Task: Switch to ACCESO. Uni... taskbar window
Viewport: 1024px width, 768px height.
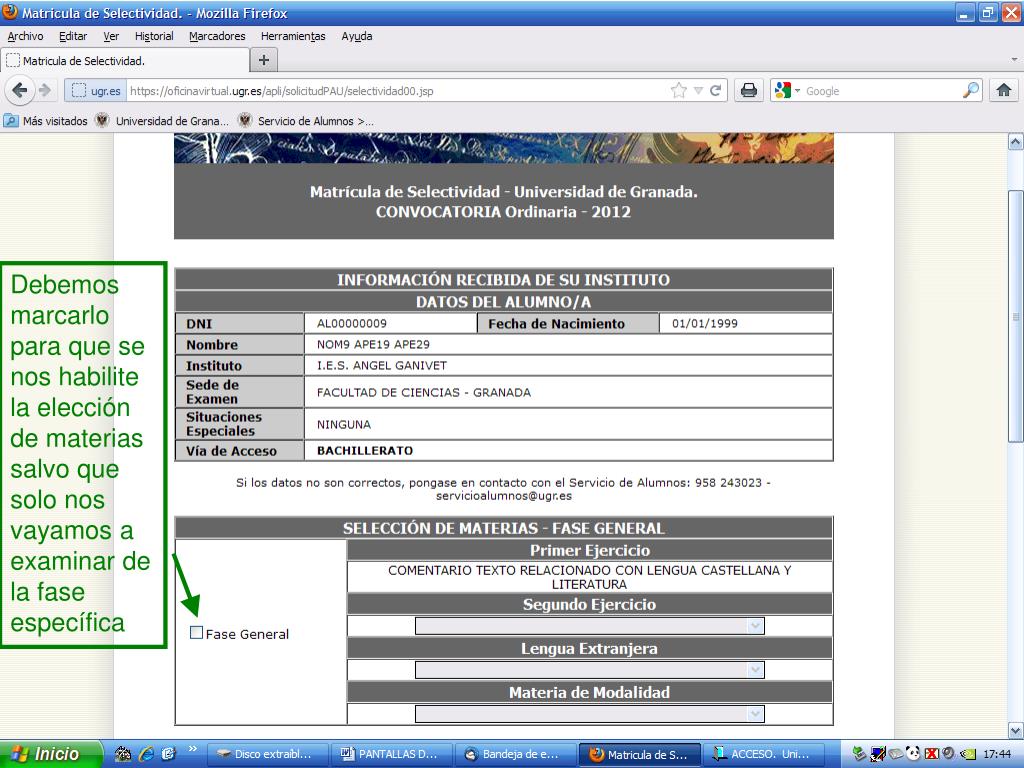Action: [764, 754]
